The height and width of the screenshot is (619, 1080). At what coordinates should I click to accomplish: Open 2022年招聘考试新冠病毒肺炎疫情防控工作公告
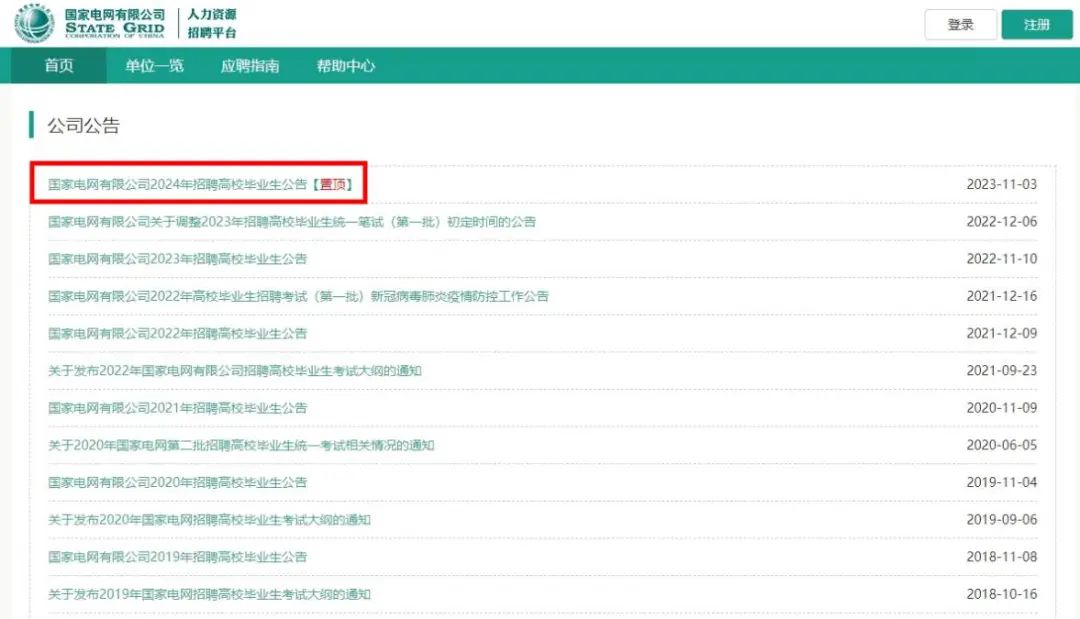pos(298,296)
